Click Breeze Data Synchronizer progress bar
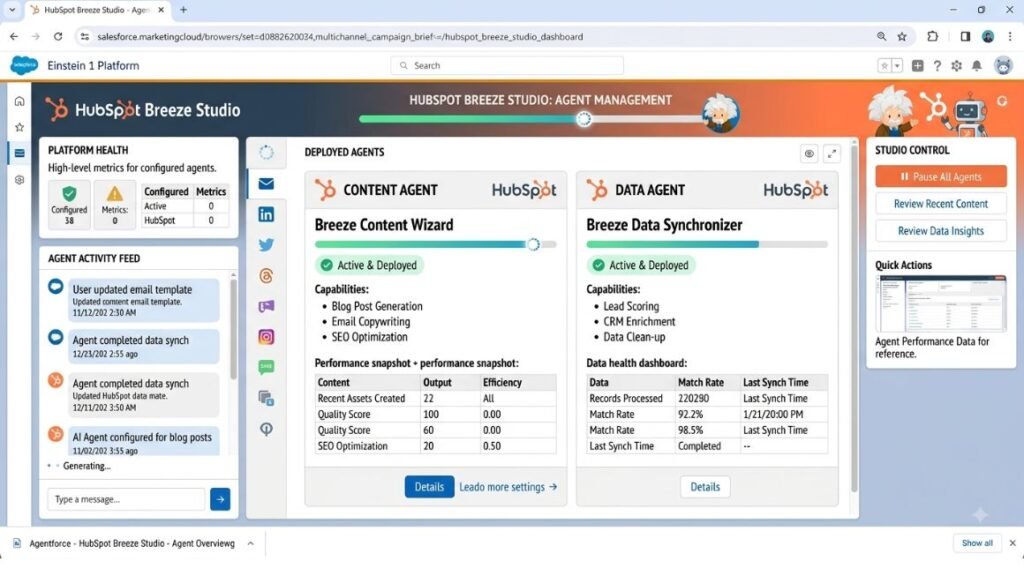 click(707, 244)
